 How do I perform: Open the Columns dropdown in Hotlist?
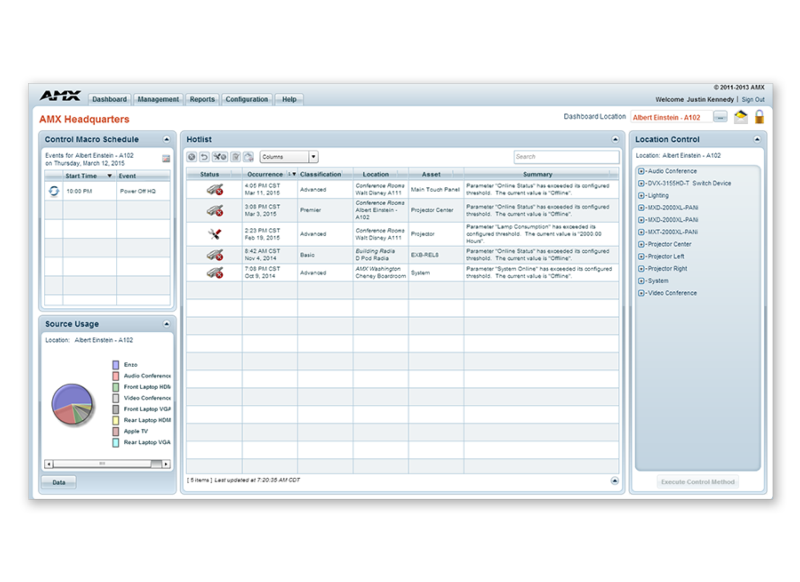(x=289, y=157)
